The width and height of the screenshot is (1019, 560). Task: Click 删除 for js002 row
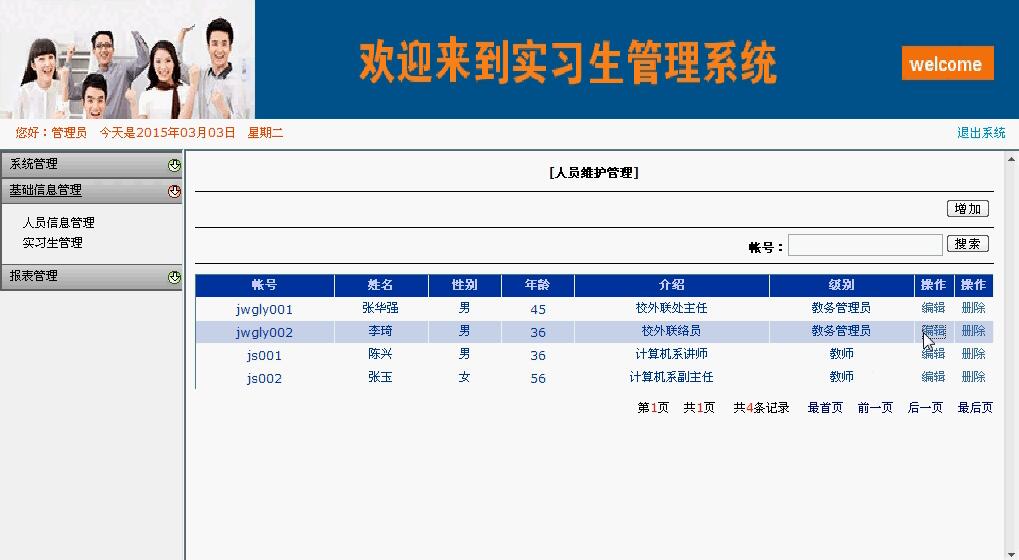[x=974, y=377]
